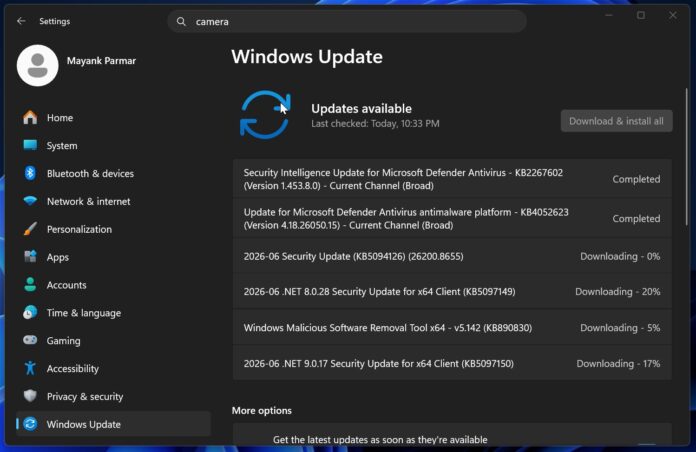The image size is (696, 452).
Task: Click Completed status for KB4052623
Action: click(x=637, y=218)
